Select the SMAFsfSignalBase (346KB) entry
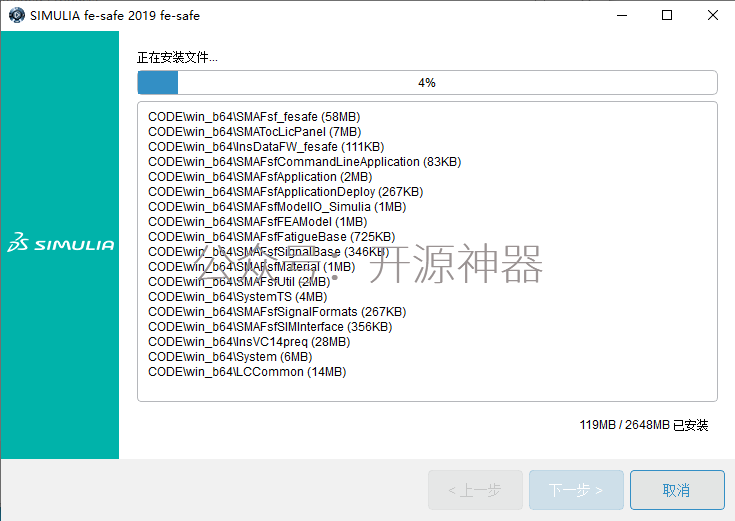Viewport: 735px width, 521px height. click(x=269, y=252)
